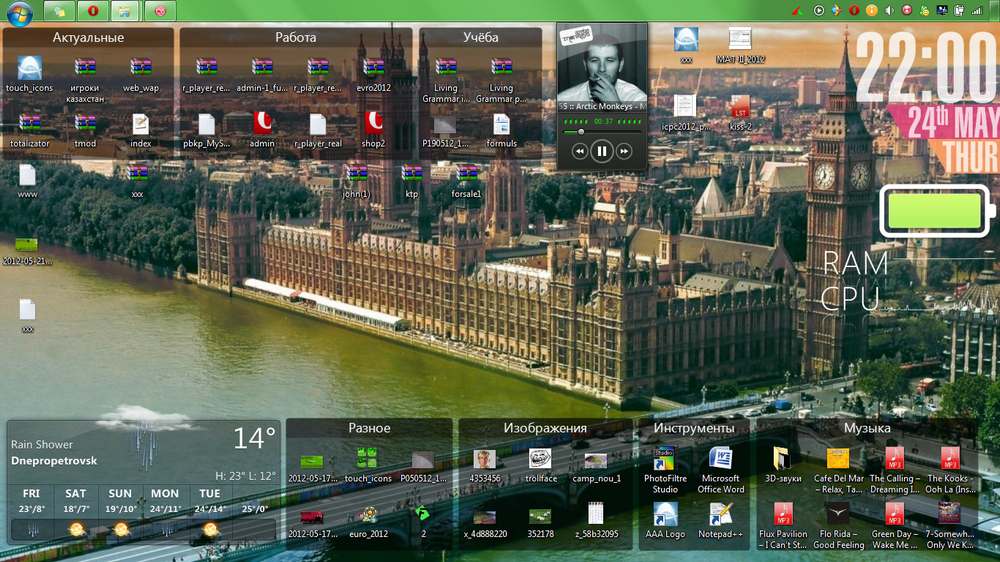
Task: Pause the Arctic Monkeys track
Action: (x=601, y=151)
